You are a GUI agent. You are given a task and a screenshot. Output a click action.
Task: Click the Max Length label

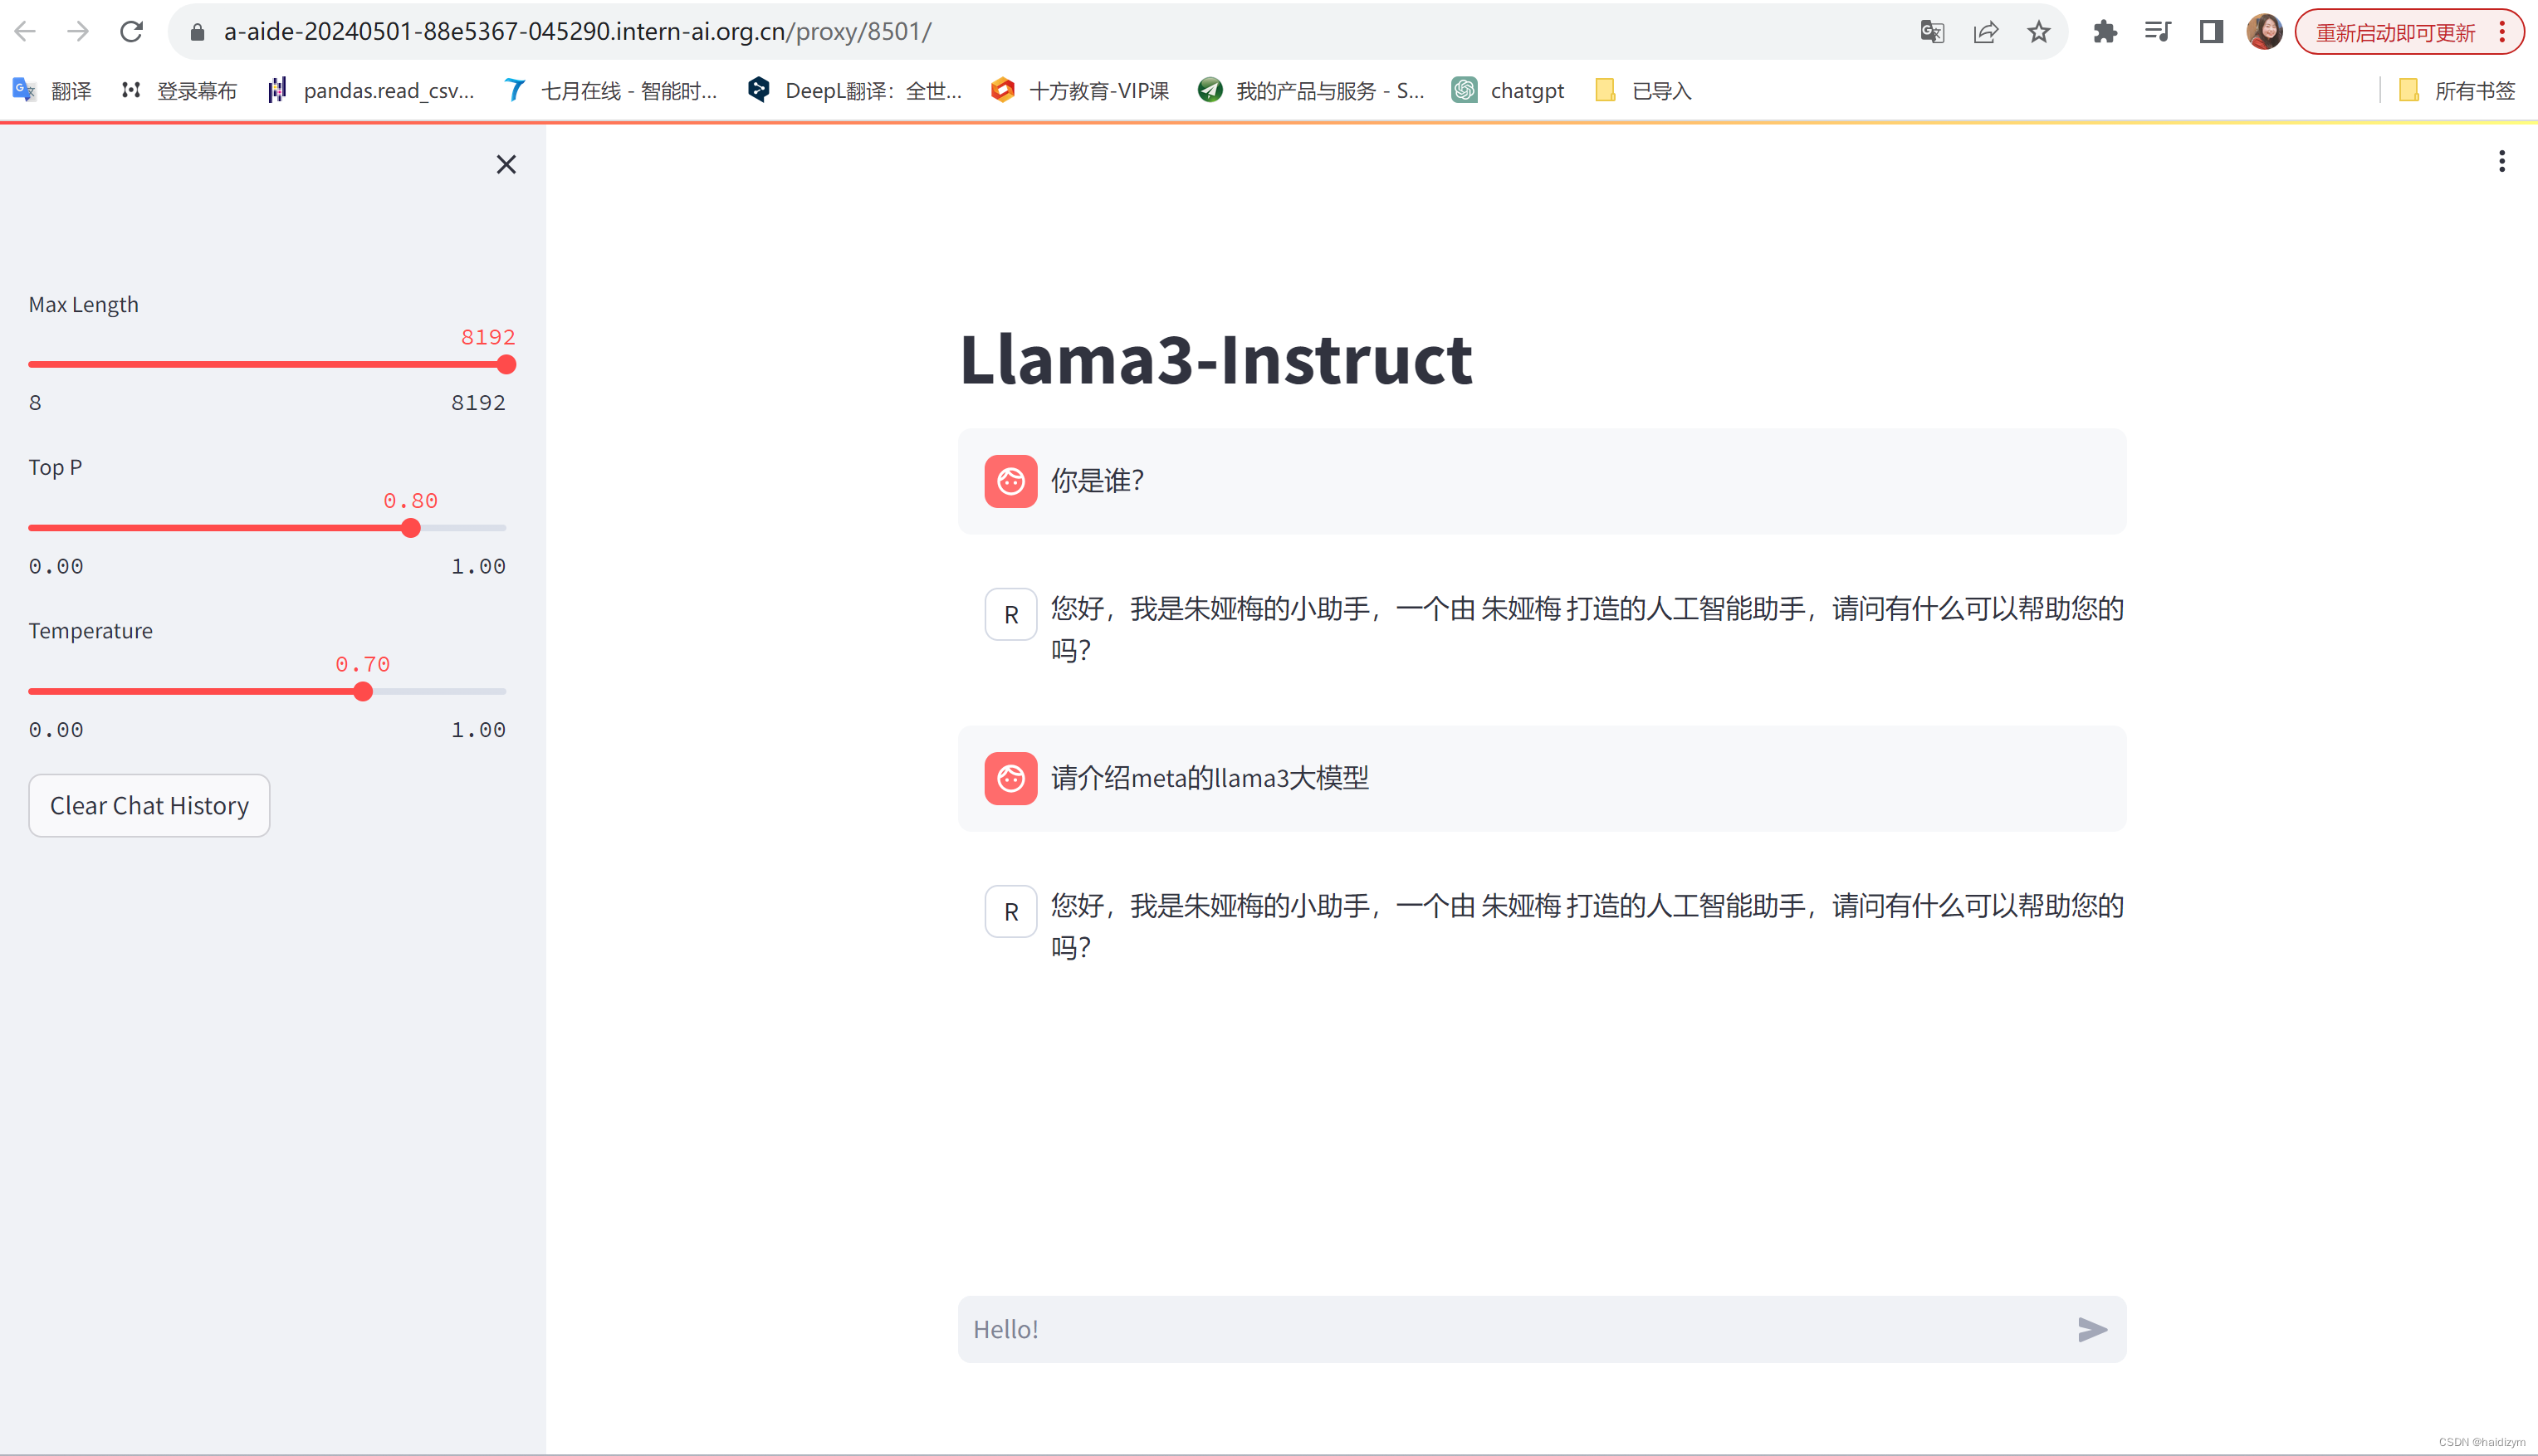[x=84, y=304]
